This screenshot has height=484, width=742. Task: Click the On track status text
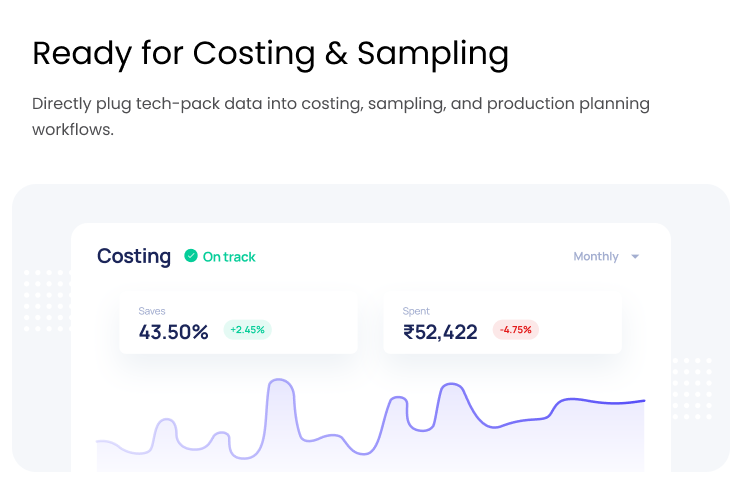point(229,257)
